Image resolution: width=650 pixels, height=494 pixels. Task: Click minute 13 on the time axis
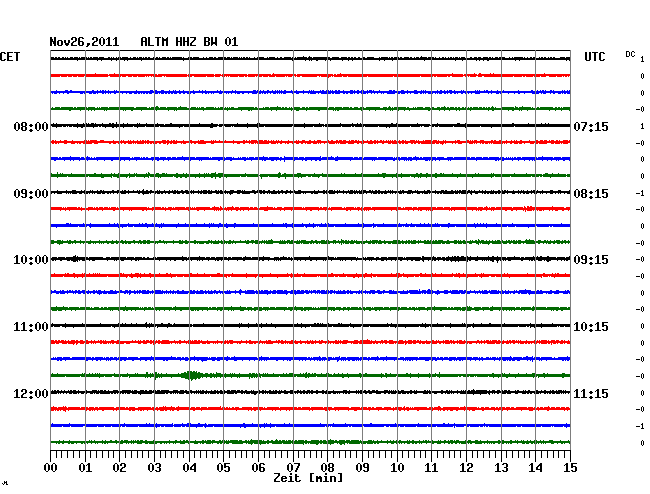[x=501, y=468]
